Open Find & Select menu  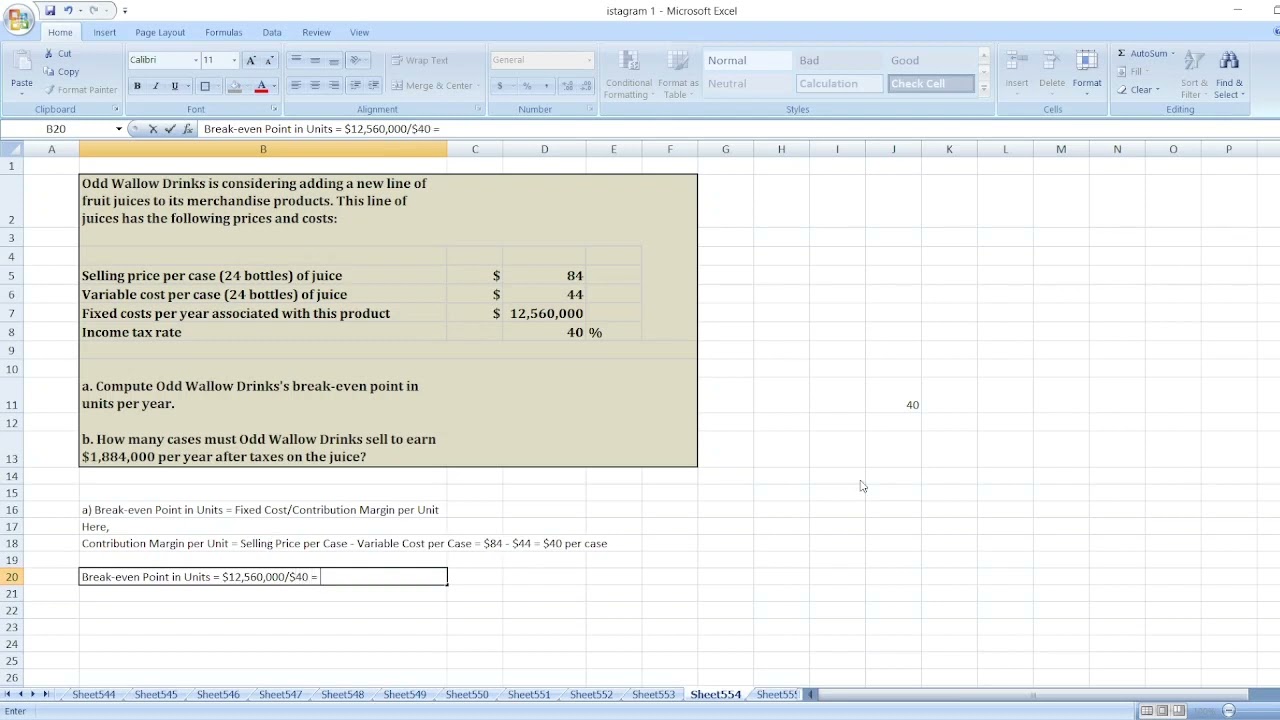tap(1230, 75)
